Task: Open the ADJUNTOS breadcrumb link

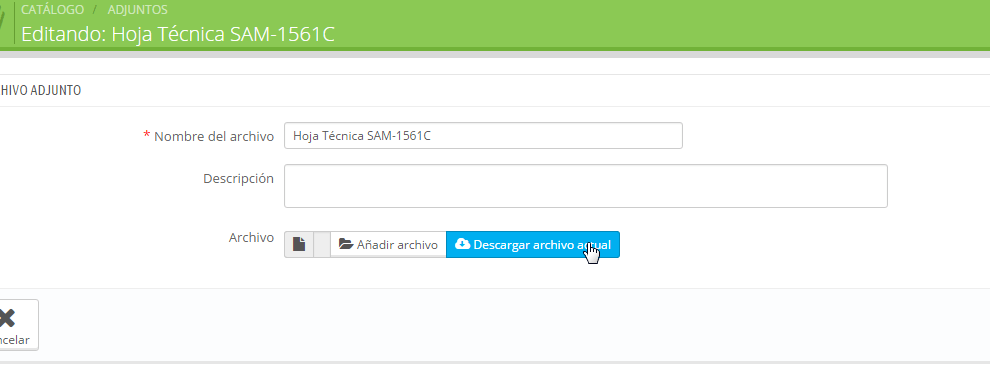Action: (138, 10)
